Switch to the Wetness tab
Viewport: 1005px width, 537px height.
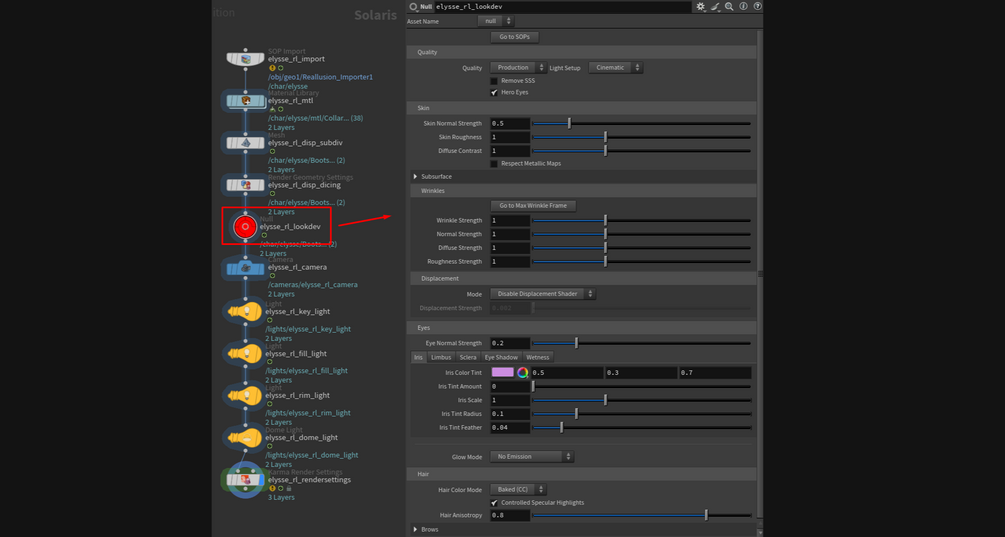[538, 357]
